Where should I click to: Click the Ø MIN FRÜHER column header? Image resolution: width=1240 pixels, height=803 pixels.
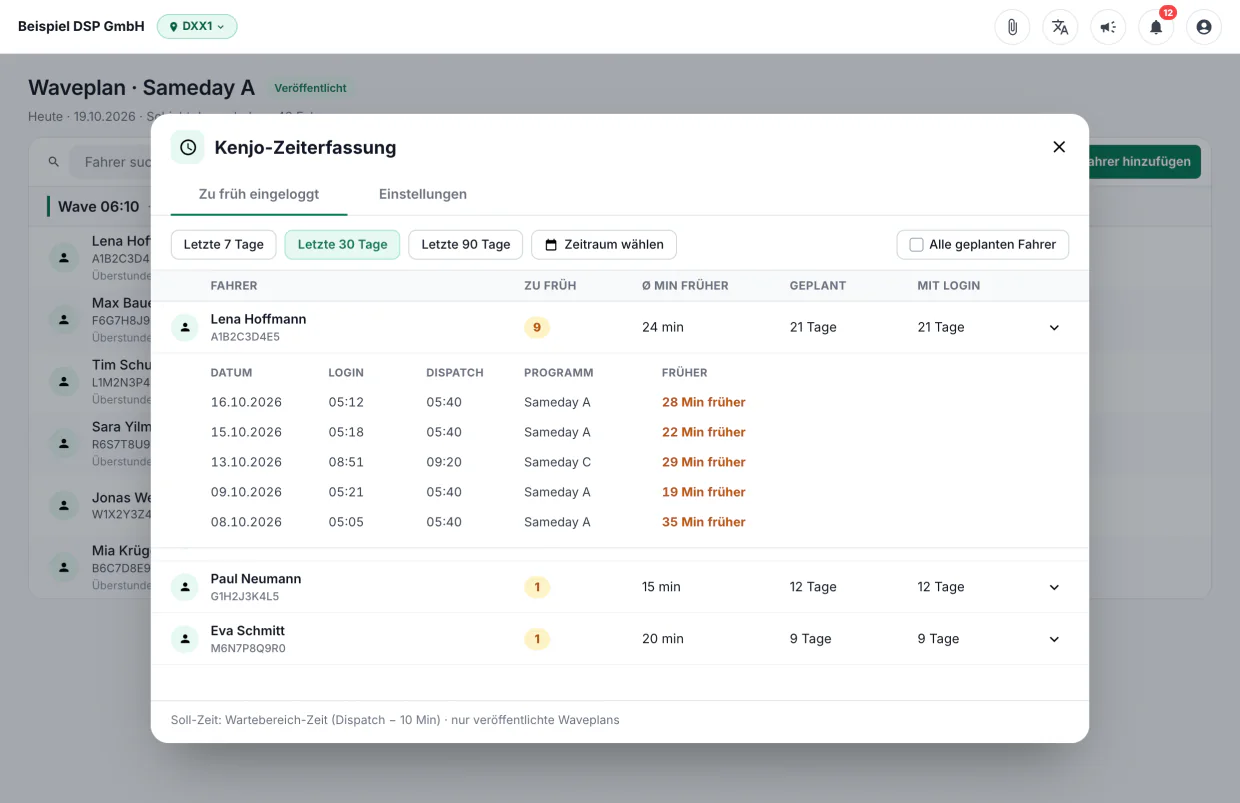[x=685, y=286]
